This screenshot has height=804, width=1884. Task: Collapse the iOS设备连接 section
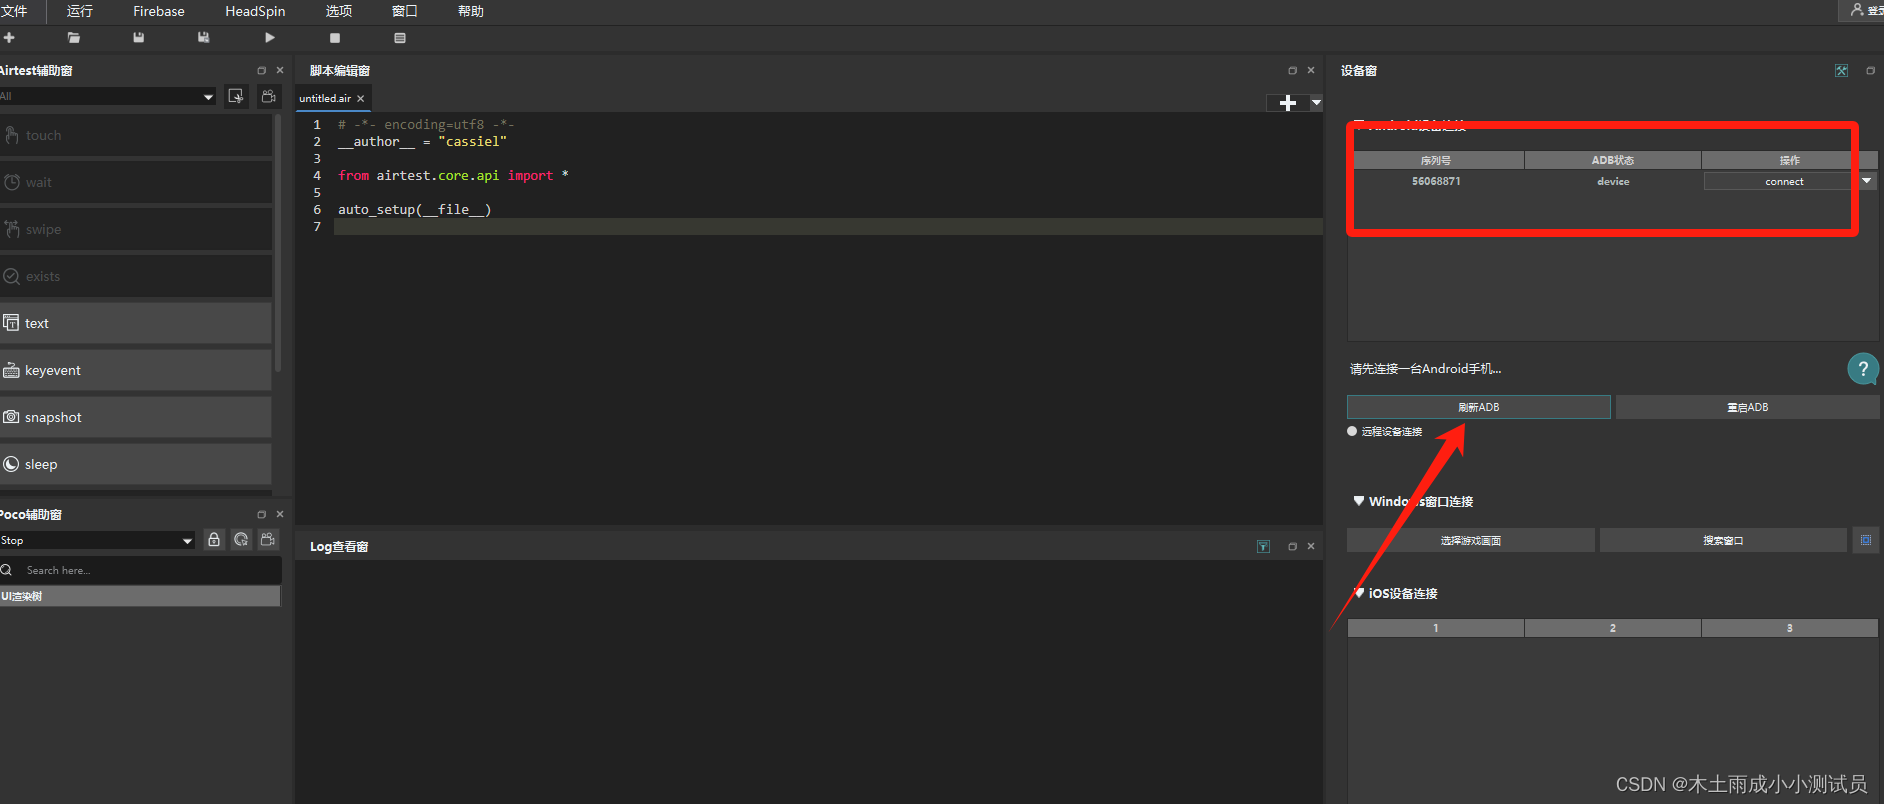[1358, 593]
